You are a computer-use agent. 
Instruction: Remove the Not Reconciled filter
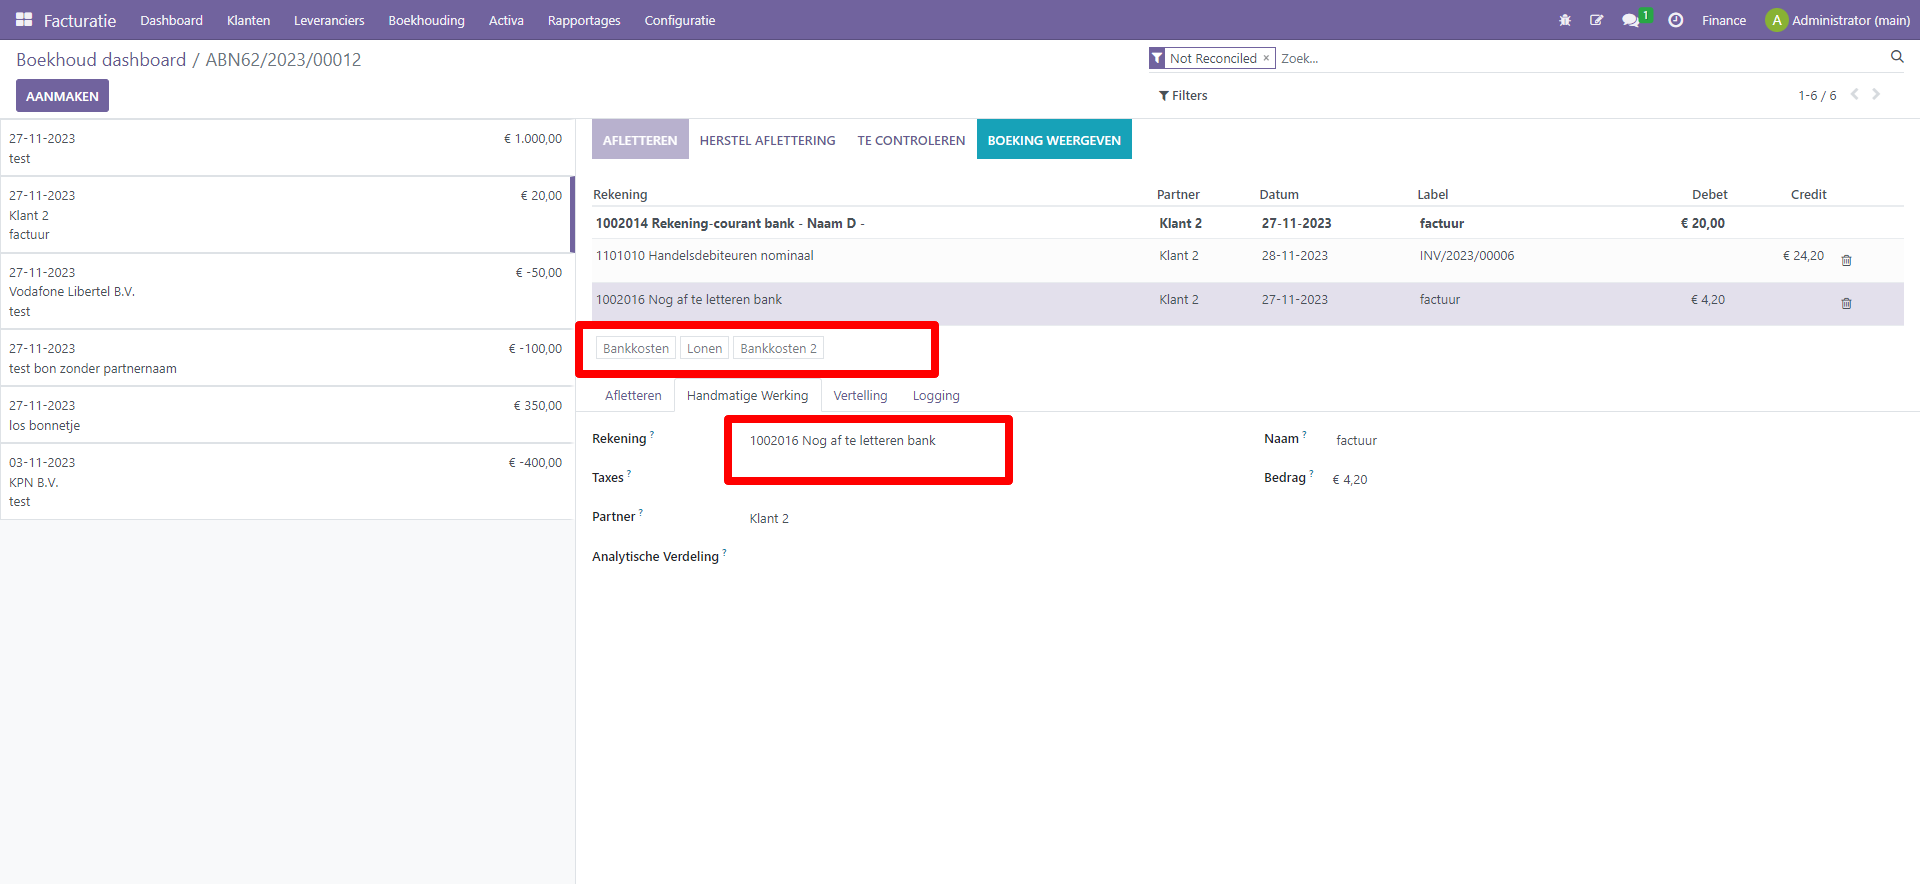(x=1266, y=58)
